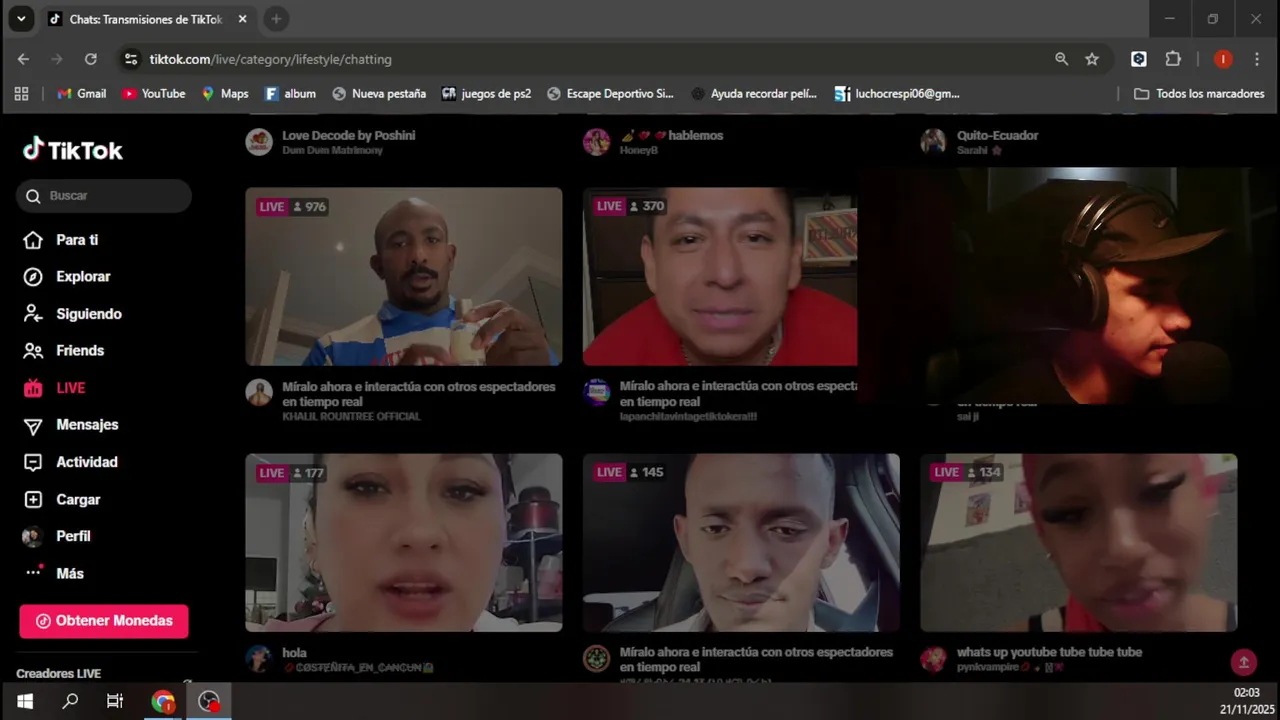
Task: Click the site info icon in address bar
Action: (x=131, y=59)
